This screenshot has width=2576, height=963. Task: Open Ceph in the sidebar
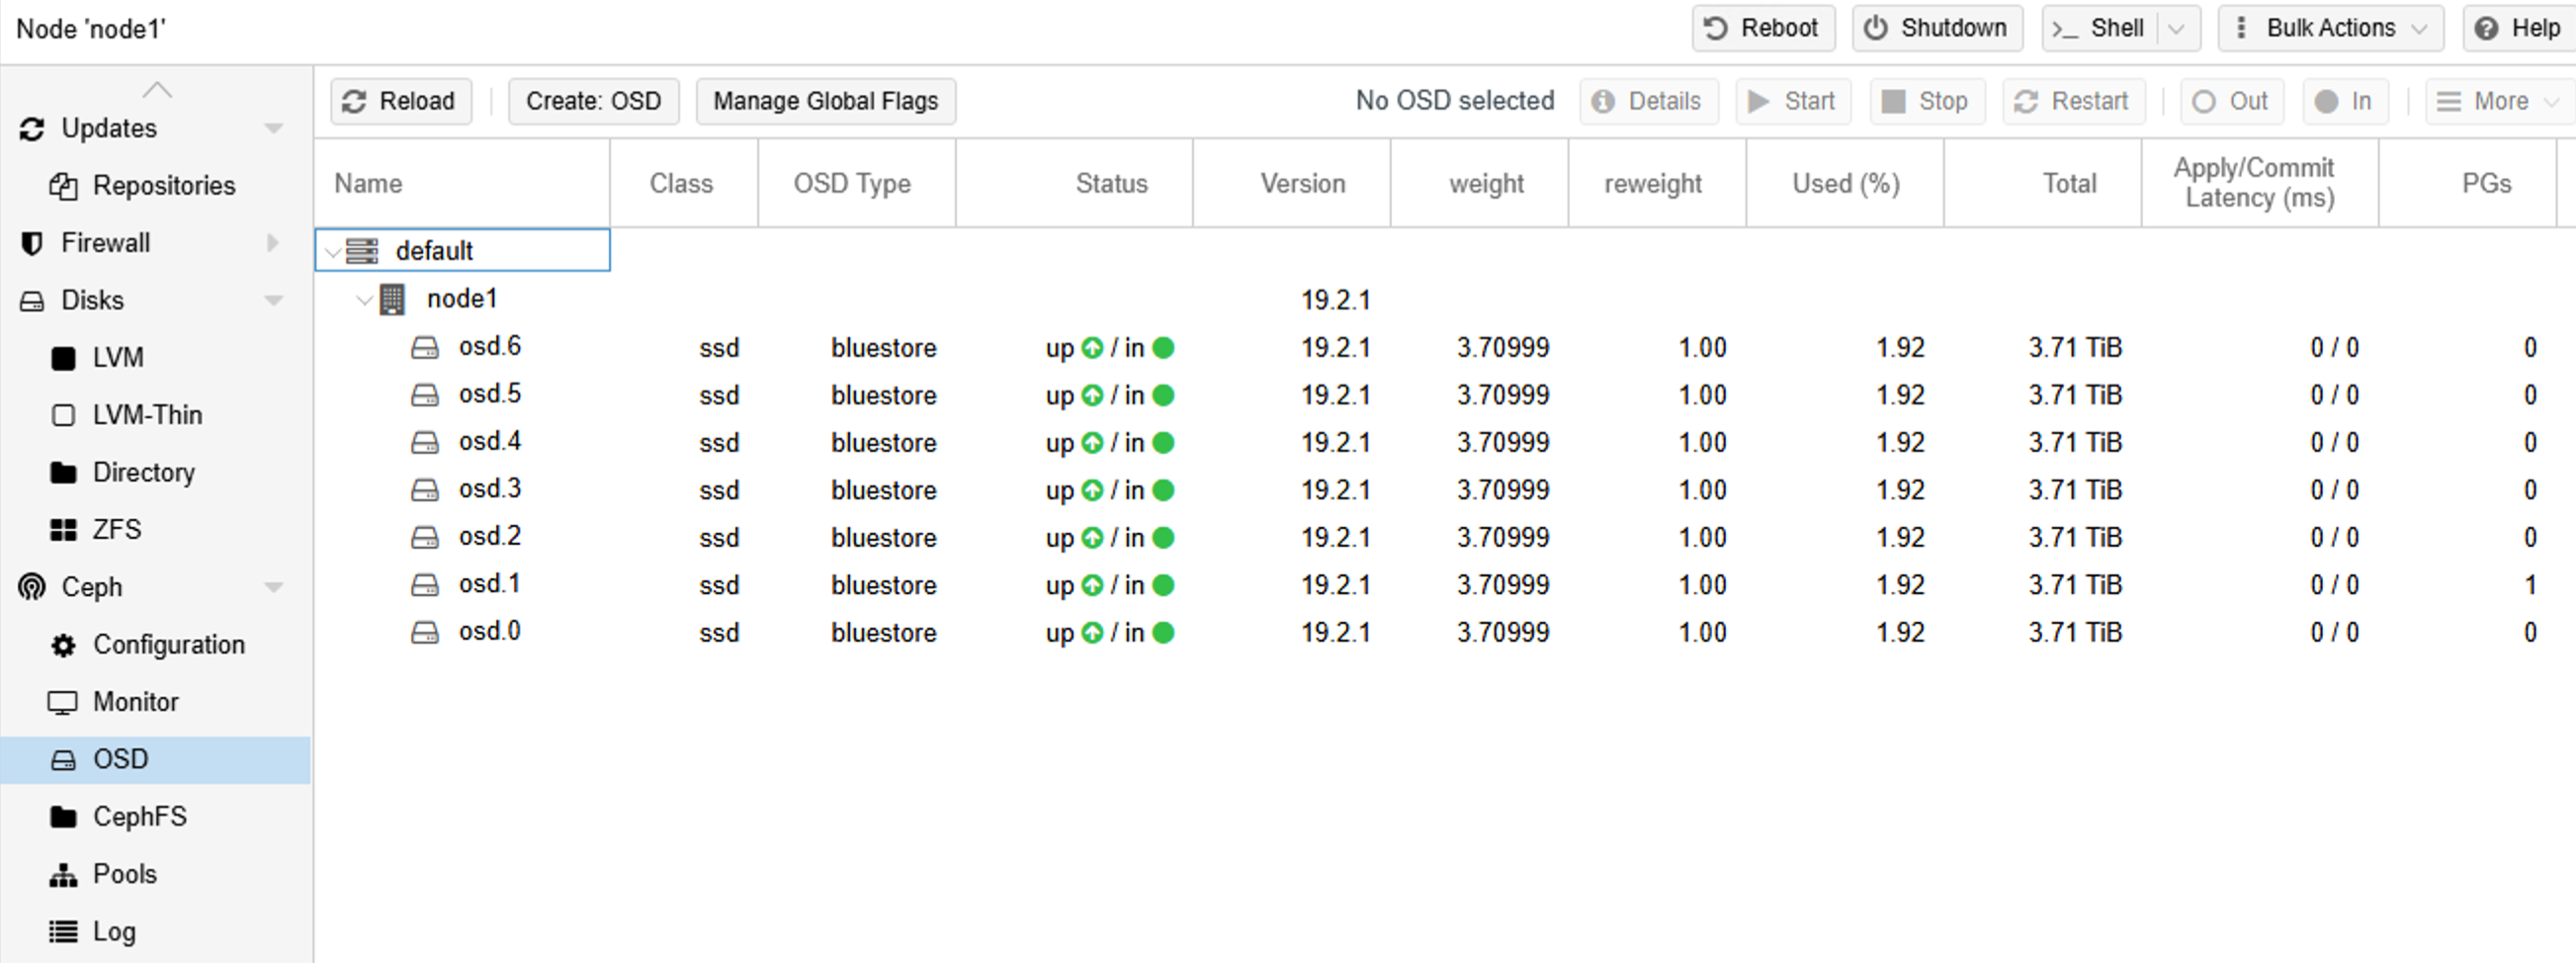pos(91,587)
